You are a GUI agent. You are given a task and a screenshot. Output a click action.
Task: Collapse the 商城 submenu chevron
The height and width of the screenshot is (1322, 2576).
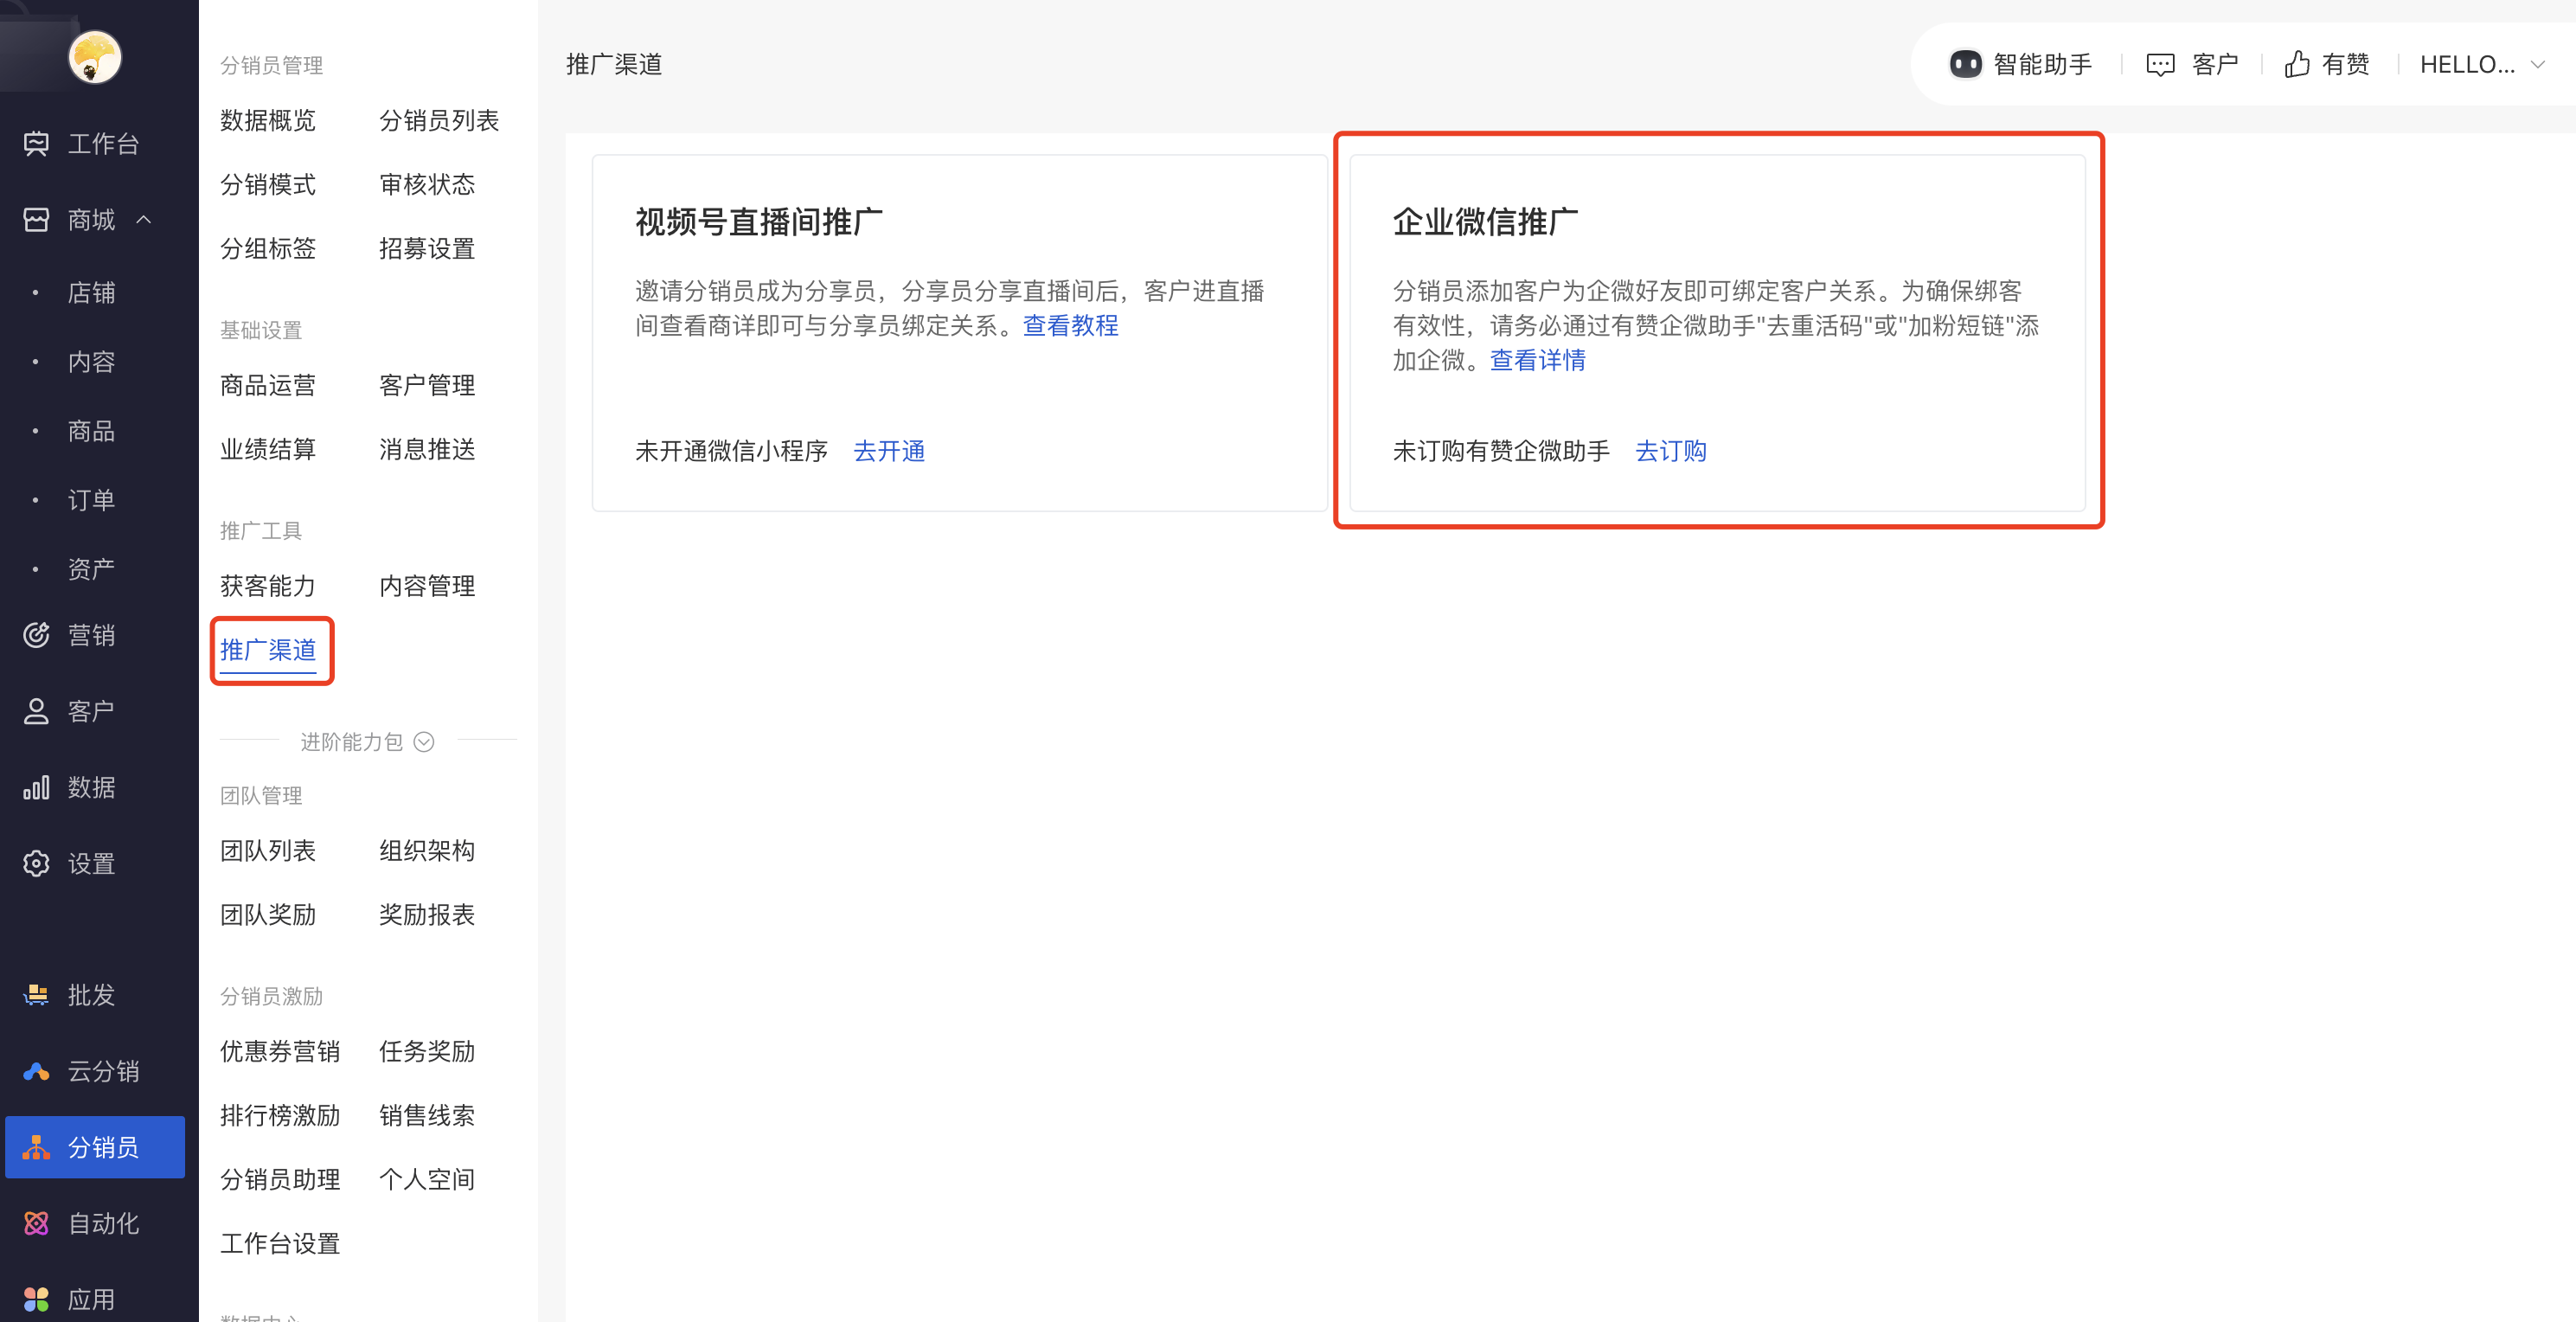(x=144, y=220)
